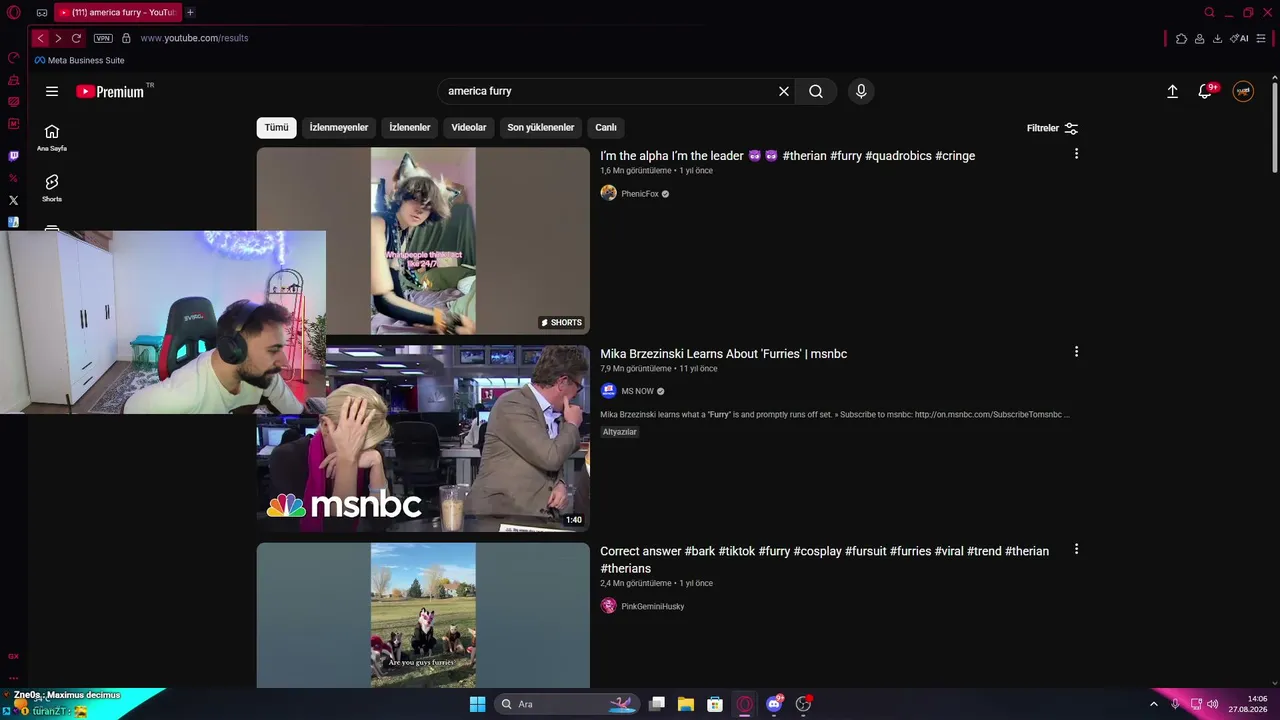Open the Filtreler search filters
Image resolution: width=1280 pixels, height=720 pixels.
click(x=1053, y=128)
